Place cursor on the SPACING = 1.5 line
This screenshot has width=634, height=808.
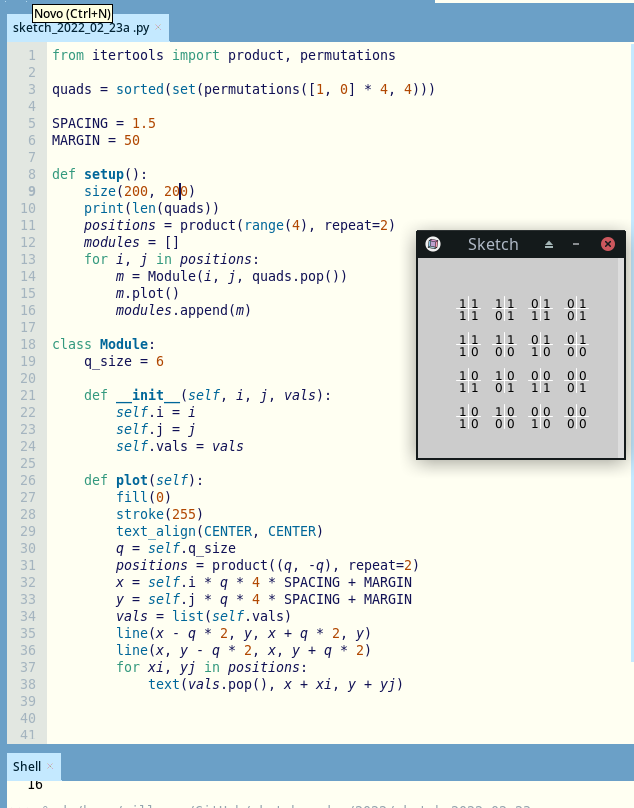(x=104, y=123)
